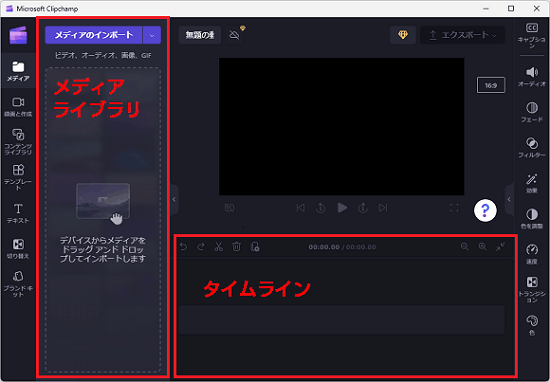The height and width of the screenshot is (382, 550).
Task: Open the エクスポート dropdown
Action: point(463,35)
